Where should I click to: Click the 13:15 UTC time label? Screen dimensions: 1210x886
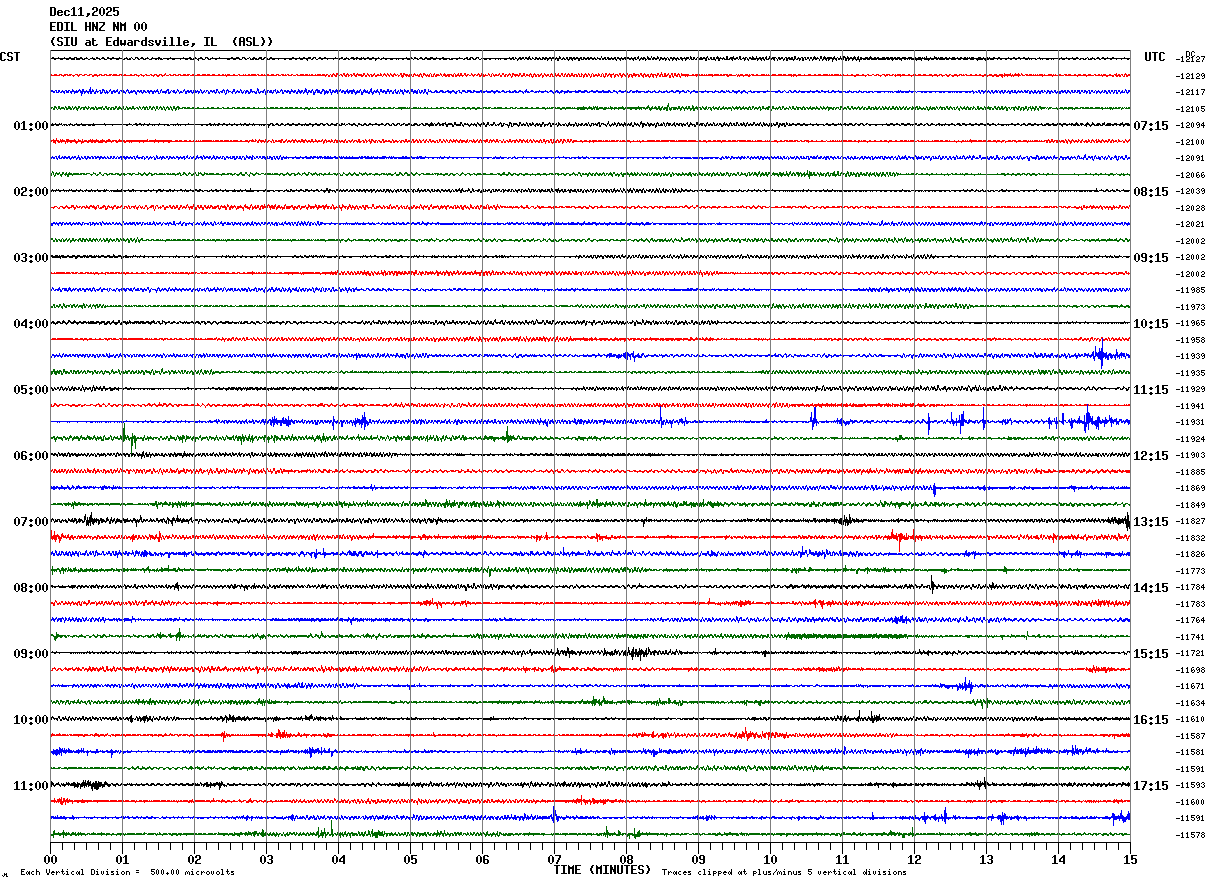coord(1150,522)
